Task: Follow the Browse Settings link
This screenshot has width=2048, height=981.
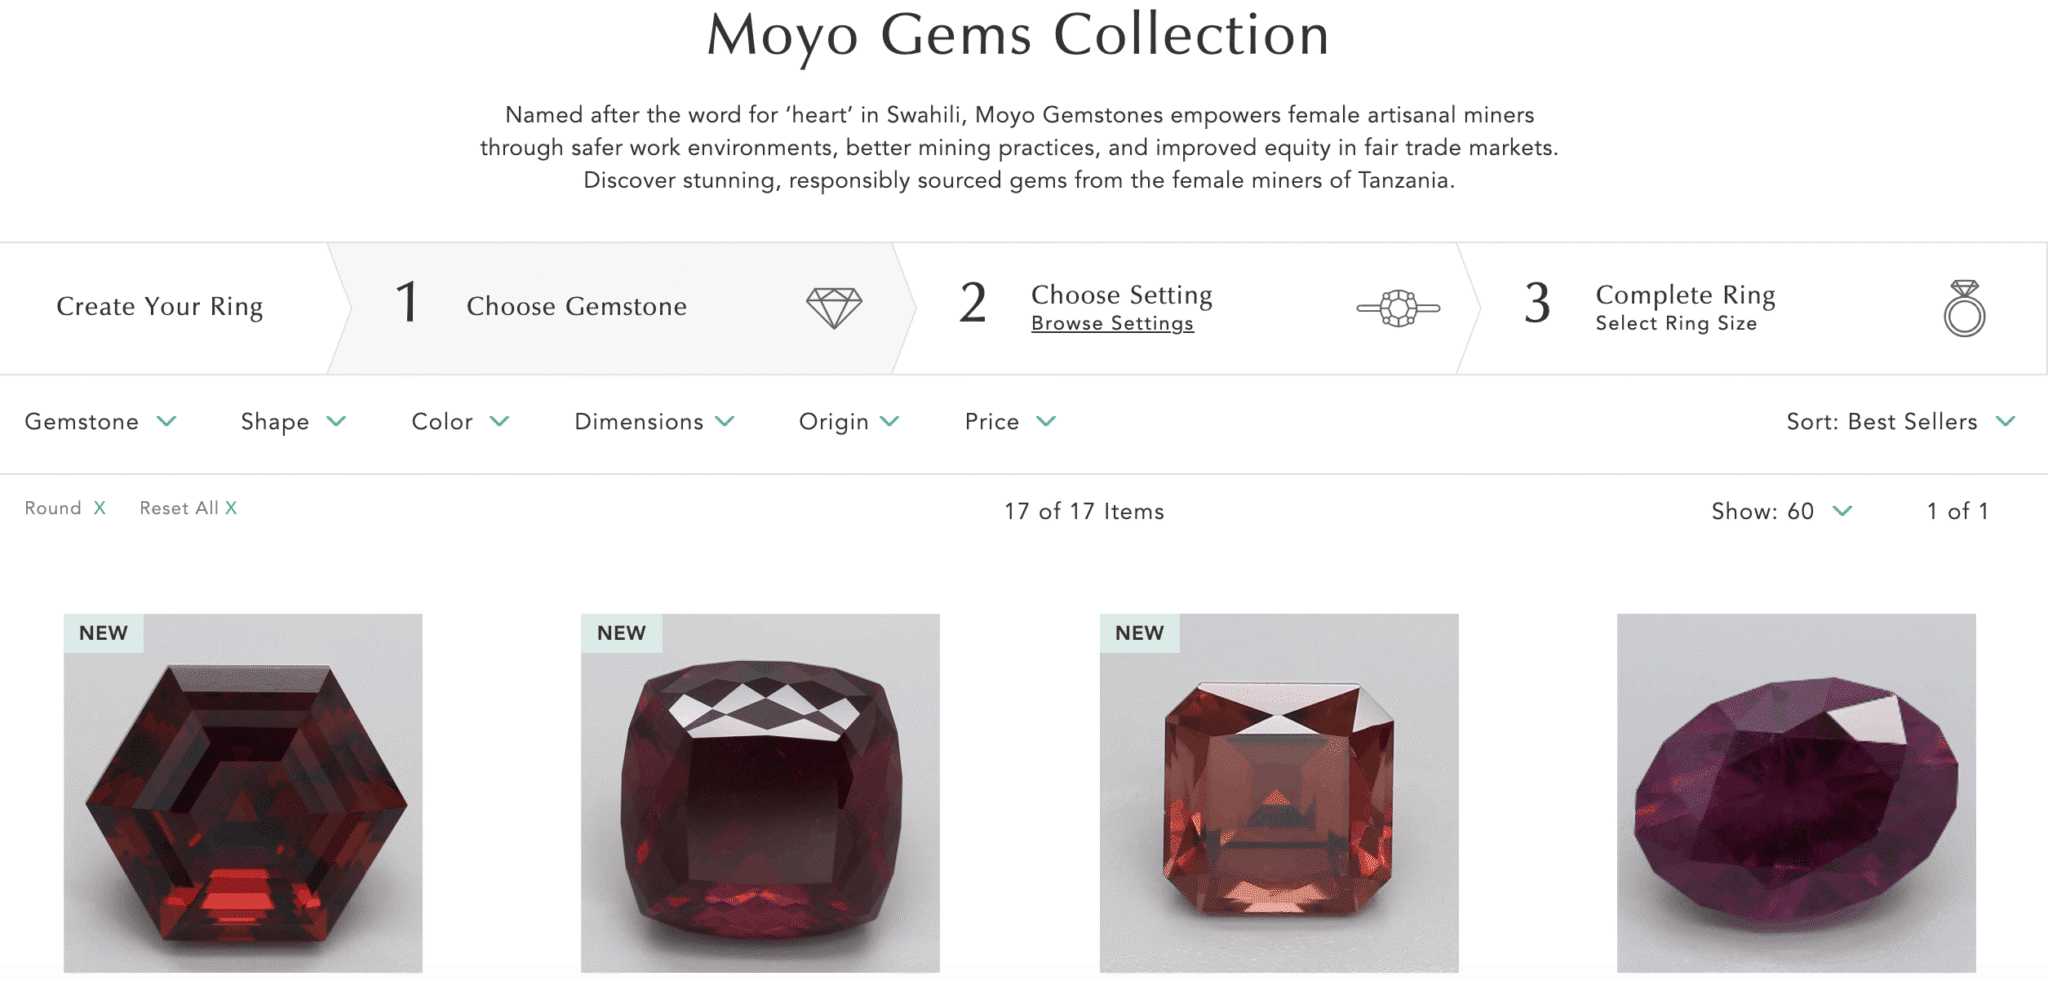Action: click(1112, 324)
